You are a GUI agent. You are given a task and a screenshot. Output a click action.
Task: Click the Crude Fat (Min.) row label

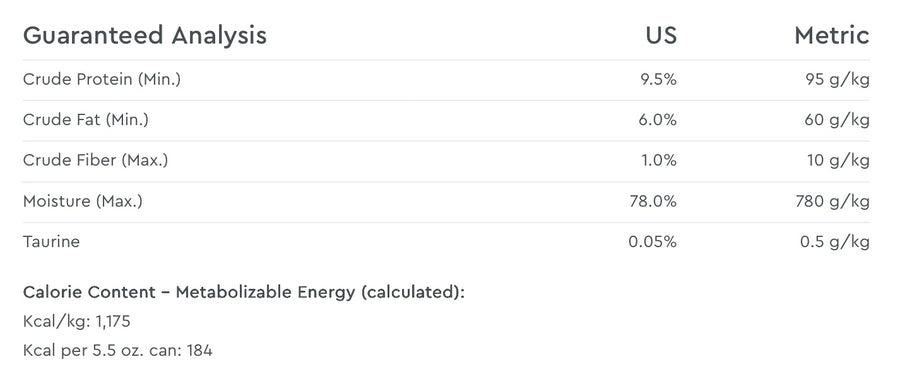pyautogui.click(x=86, y=120)
